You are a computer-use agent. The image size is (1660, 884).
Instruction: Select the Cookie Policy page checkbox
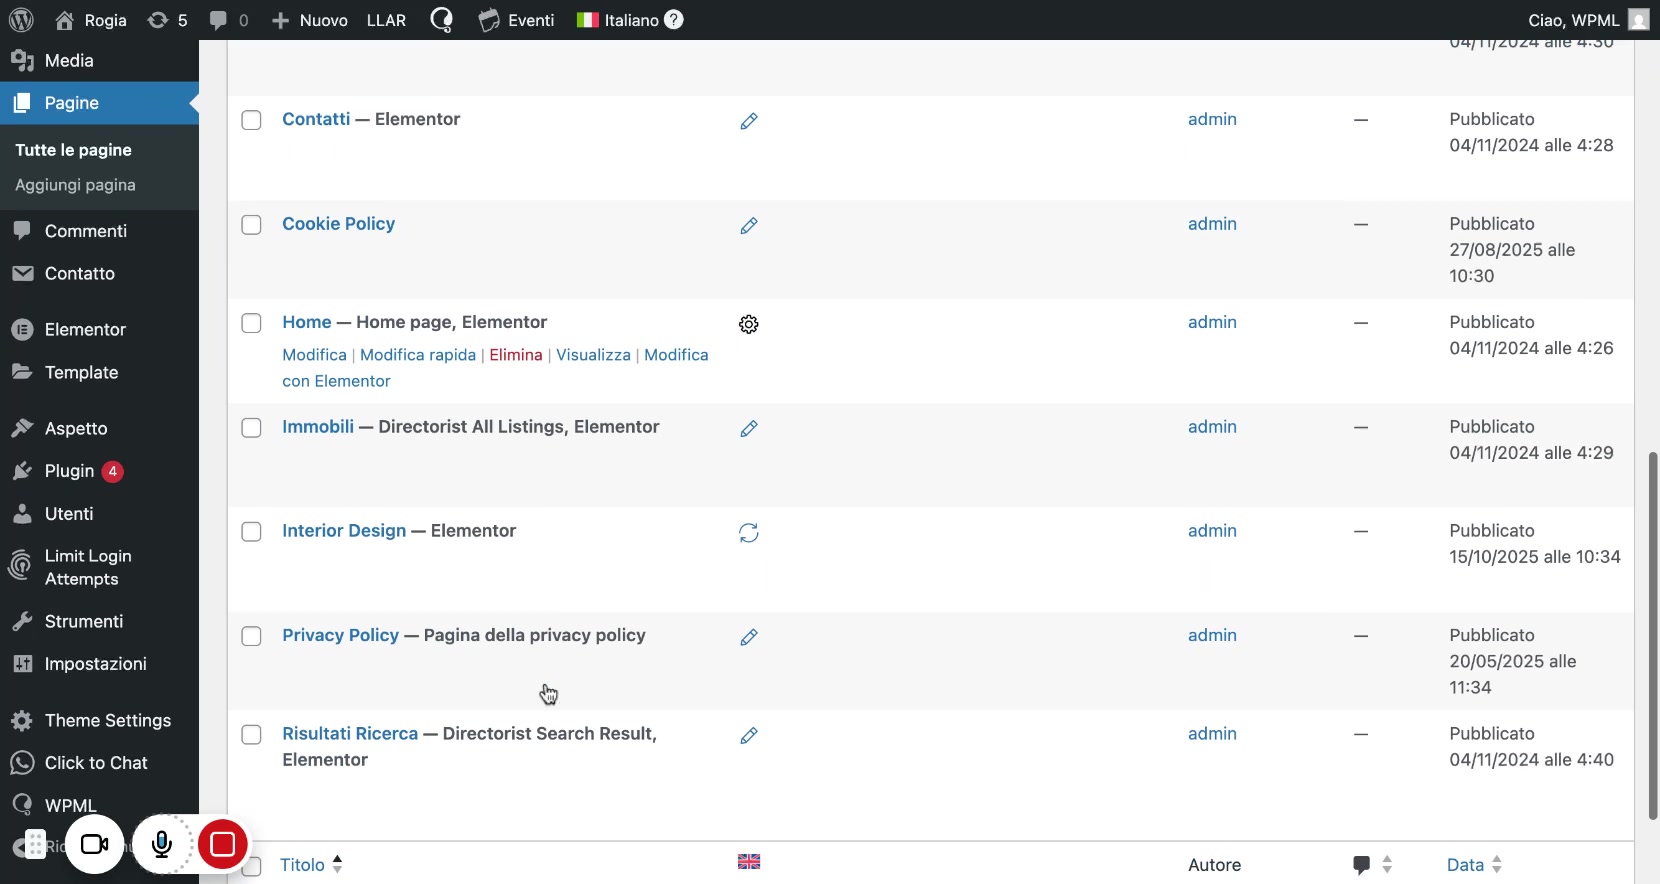252,225
